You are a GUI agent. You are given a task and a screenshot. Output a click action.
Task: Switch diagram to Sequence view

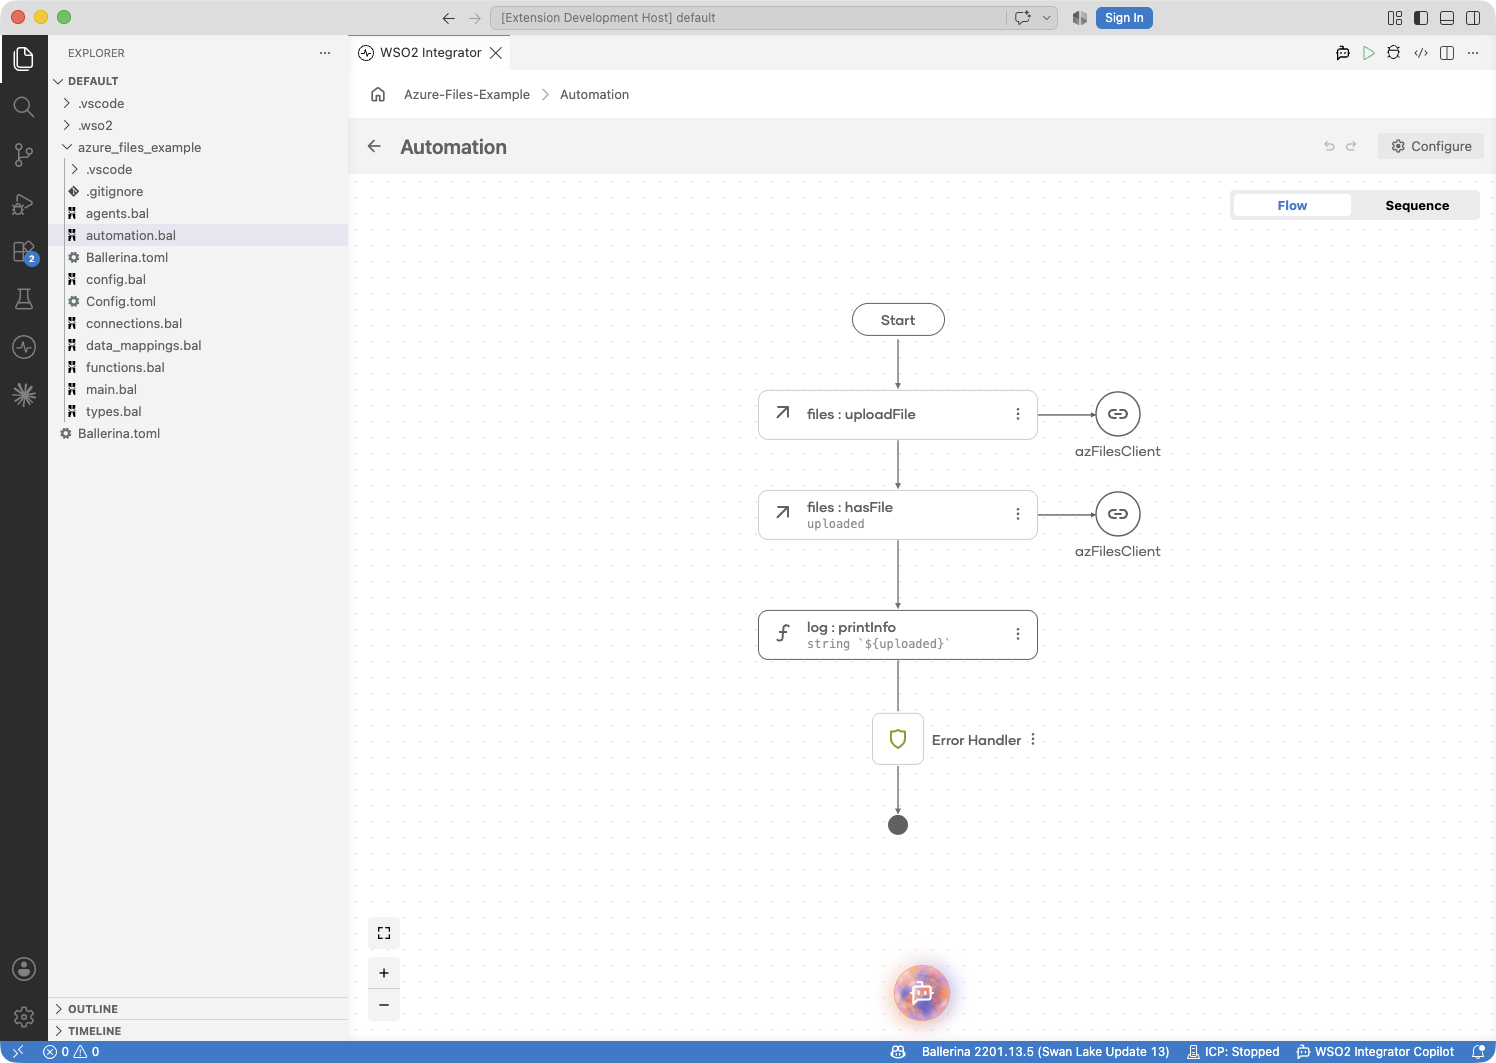pos(1417,206)
